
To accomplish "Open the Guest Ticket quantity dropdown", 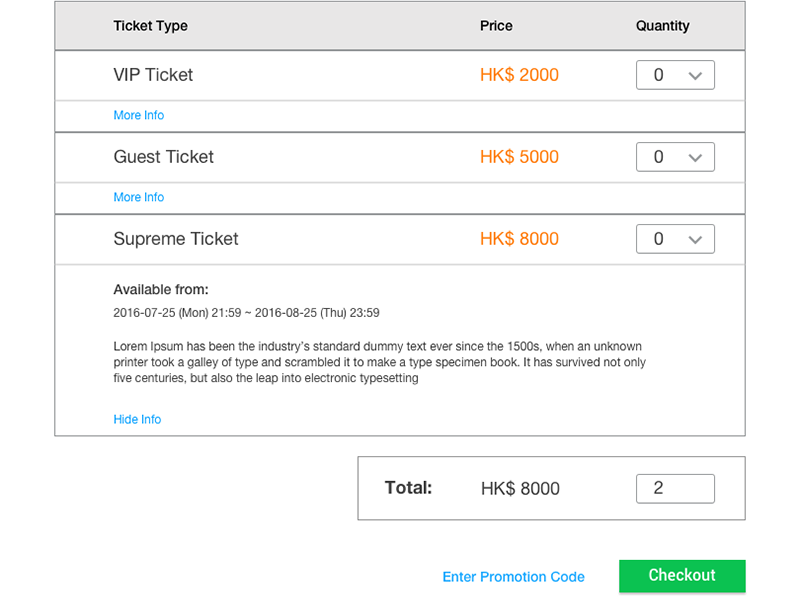I will point(675,156).
